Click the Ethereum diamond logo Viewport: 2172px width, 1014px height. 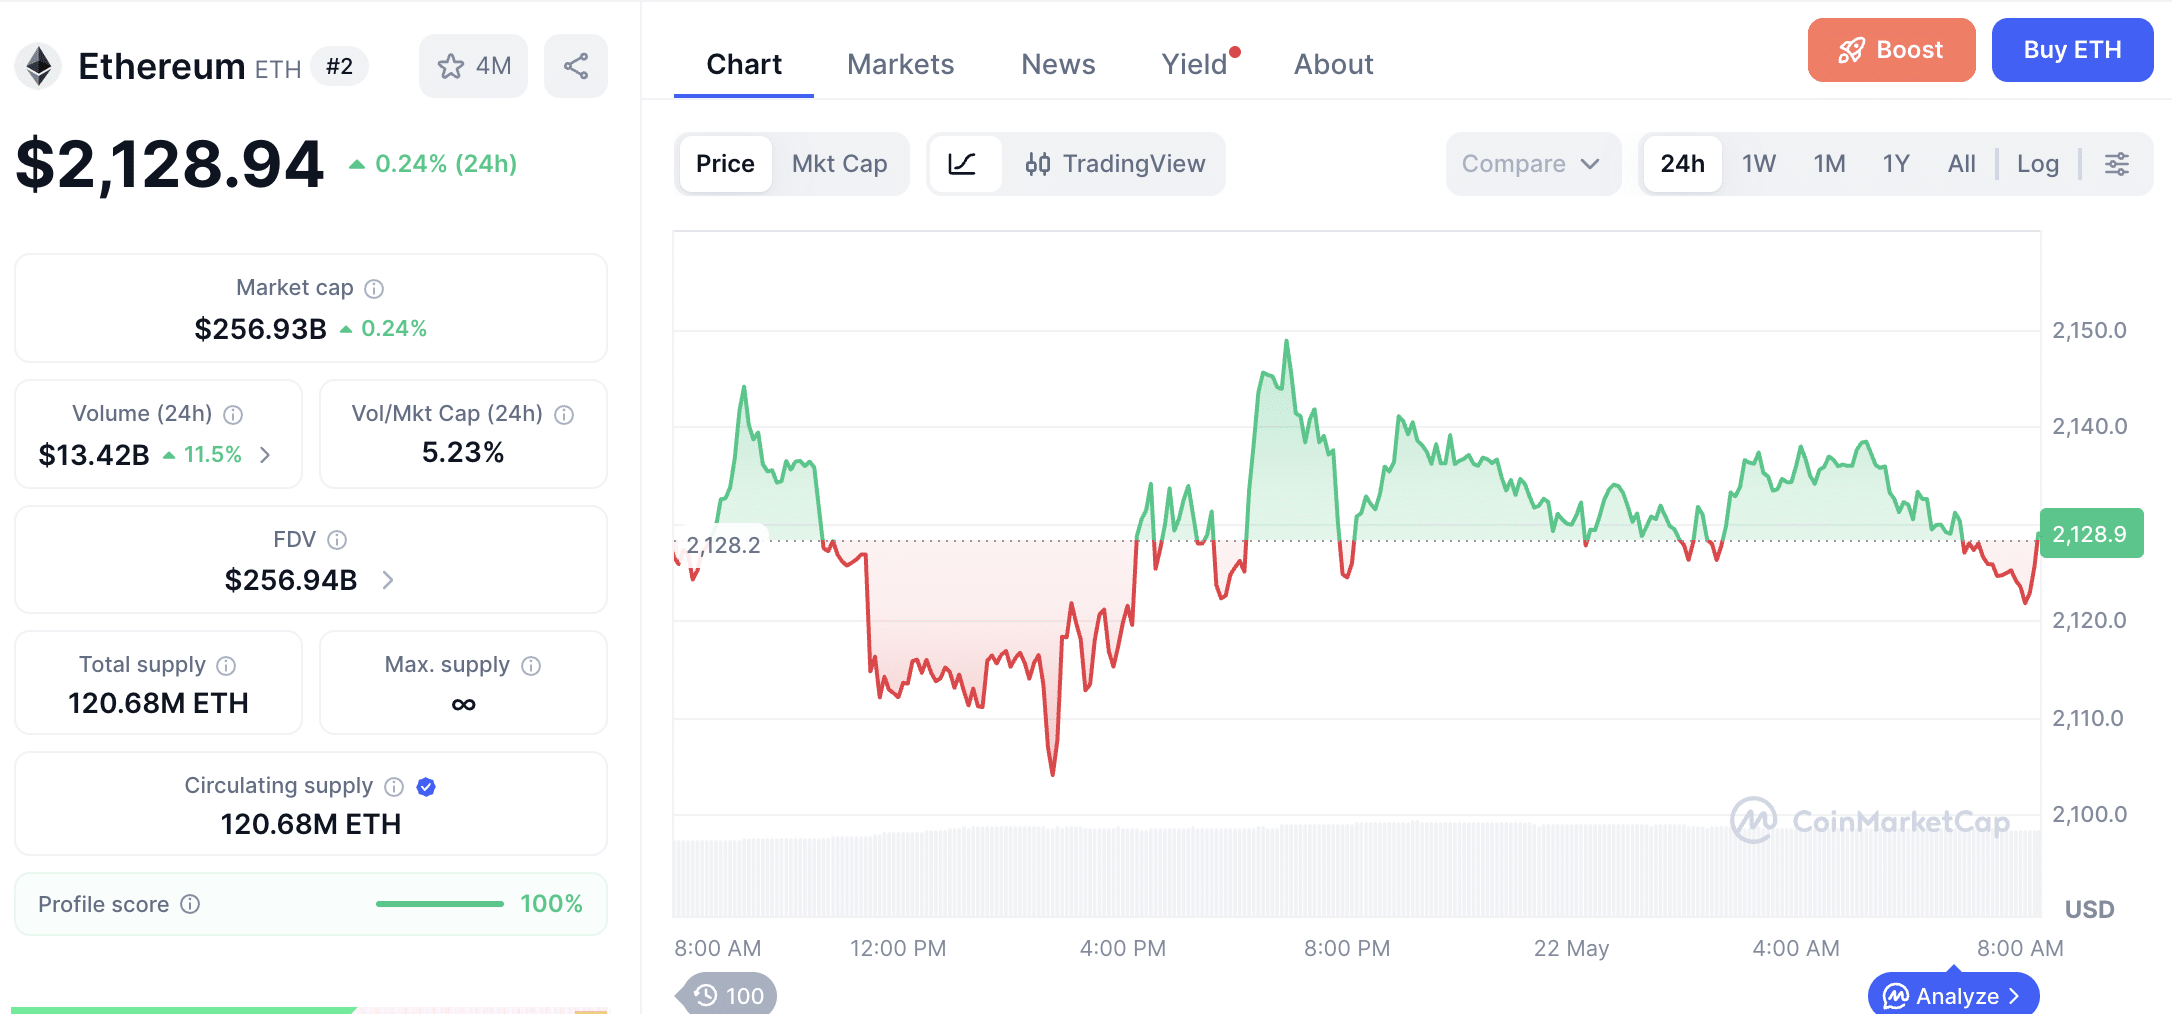click(39, 67)
